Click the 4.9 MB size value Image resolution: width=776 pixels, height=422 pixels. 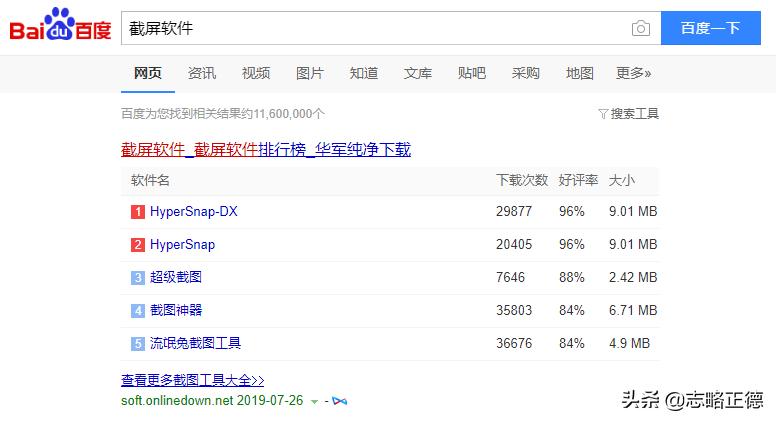[629, 343]
